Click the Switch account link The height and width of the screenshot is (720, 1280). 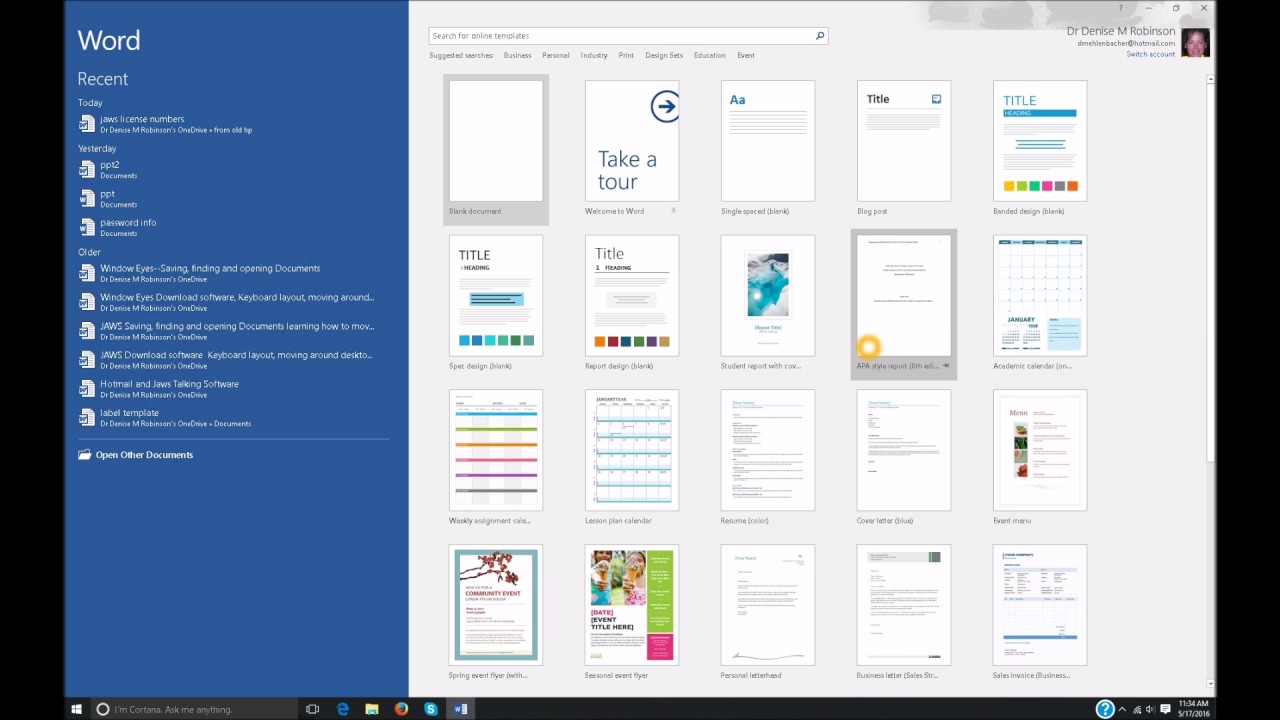[x=1151, y=54]
